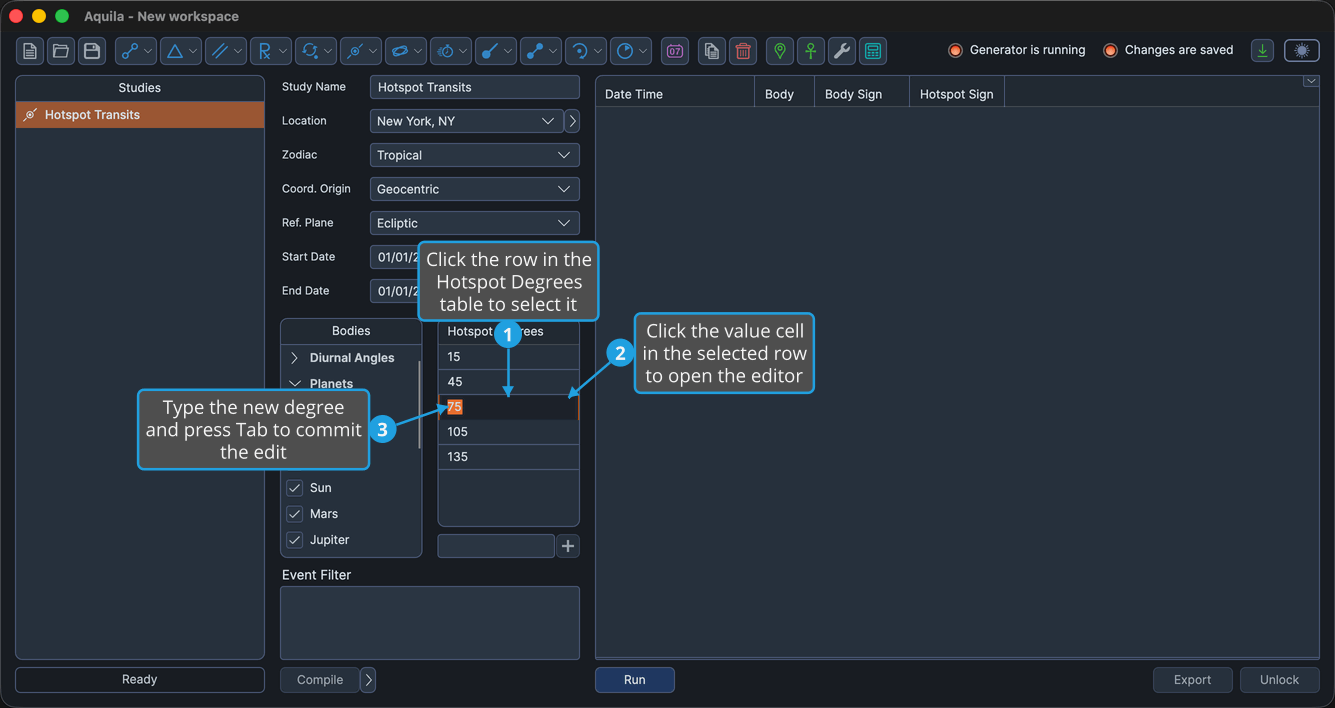Screen dimensions: 1335x708
Task: Sort by the Hotspot Sign column header
Action: [x=957, y=94]
